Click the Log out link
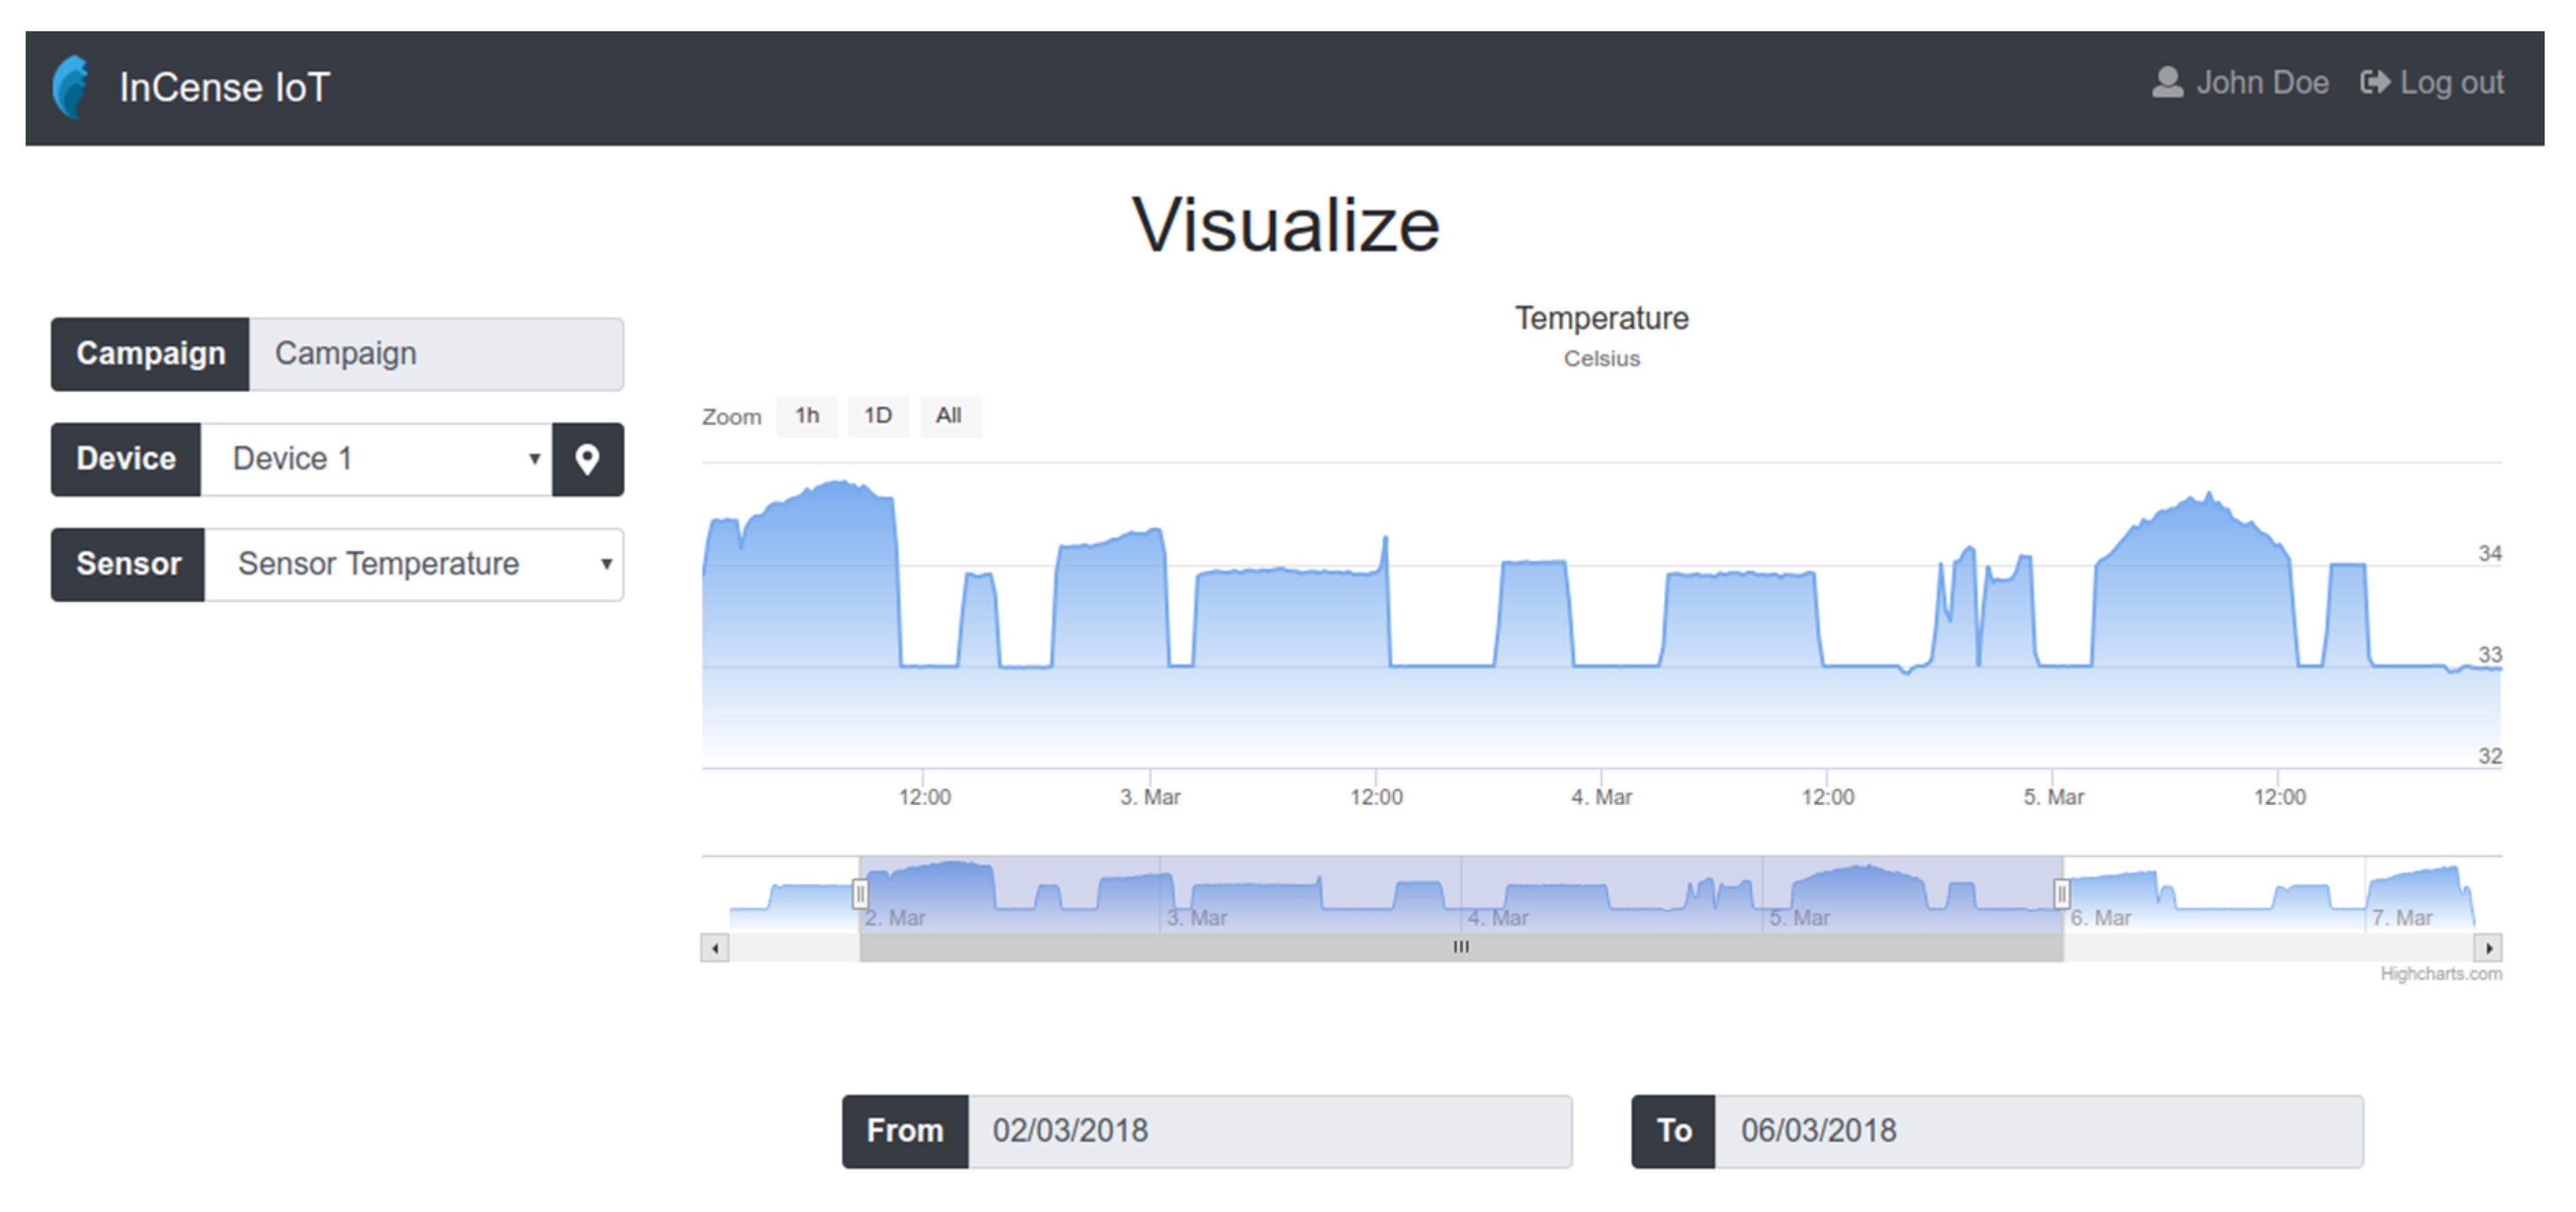Viewport: 2576px width, 1212px height. point(2432,83)
